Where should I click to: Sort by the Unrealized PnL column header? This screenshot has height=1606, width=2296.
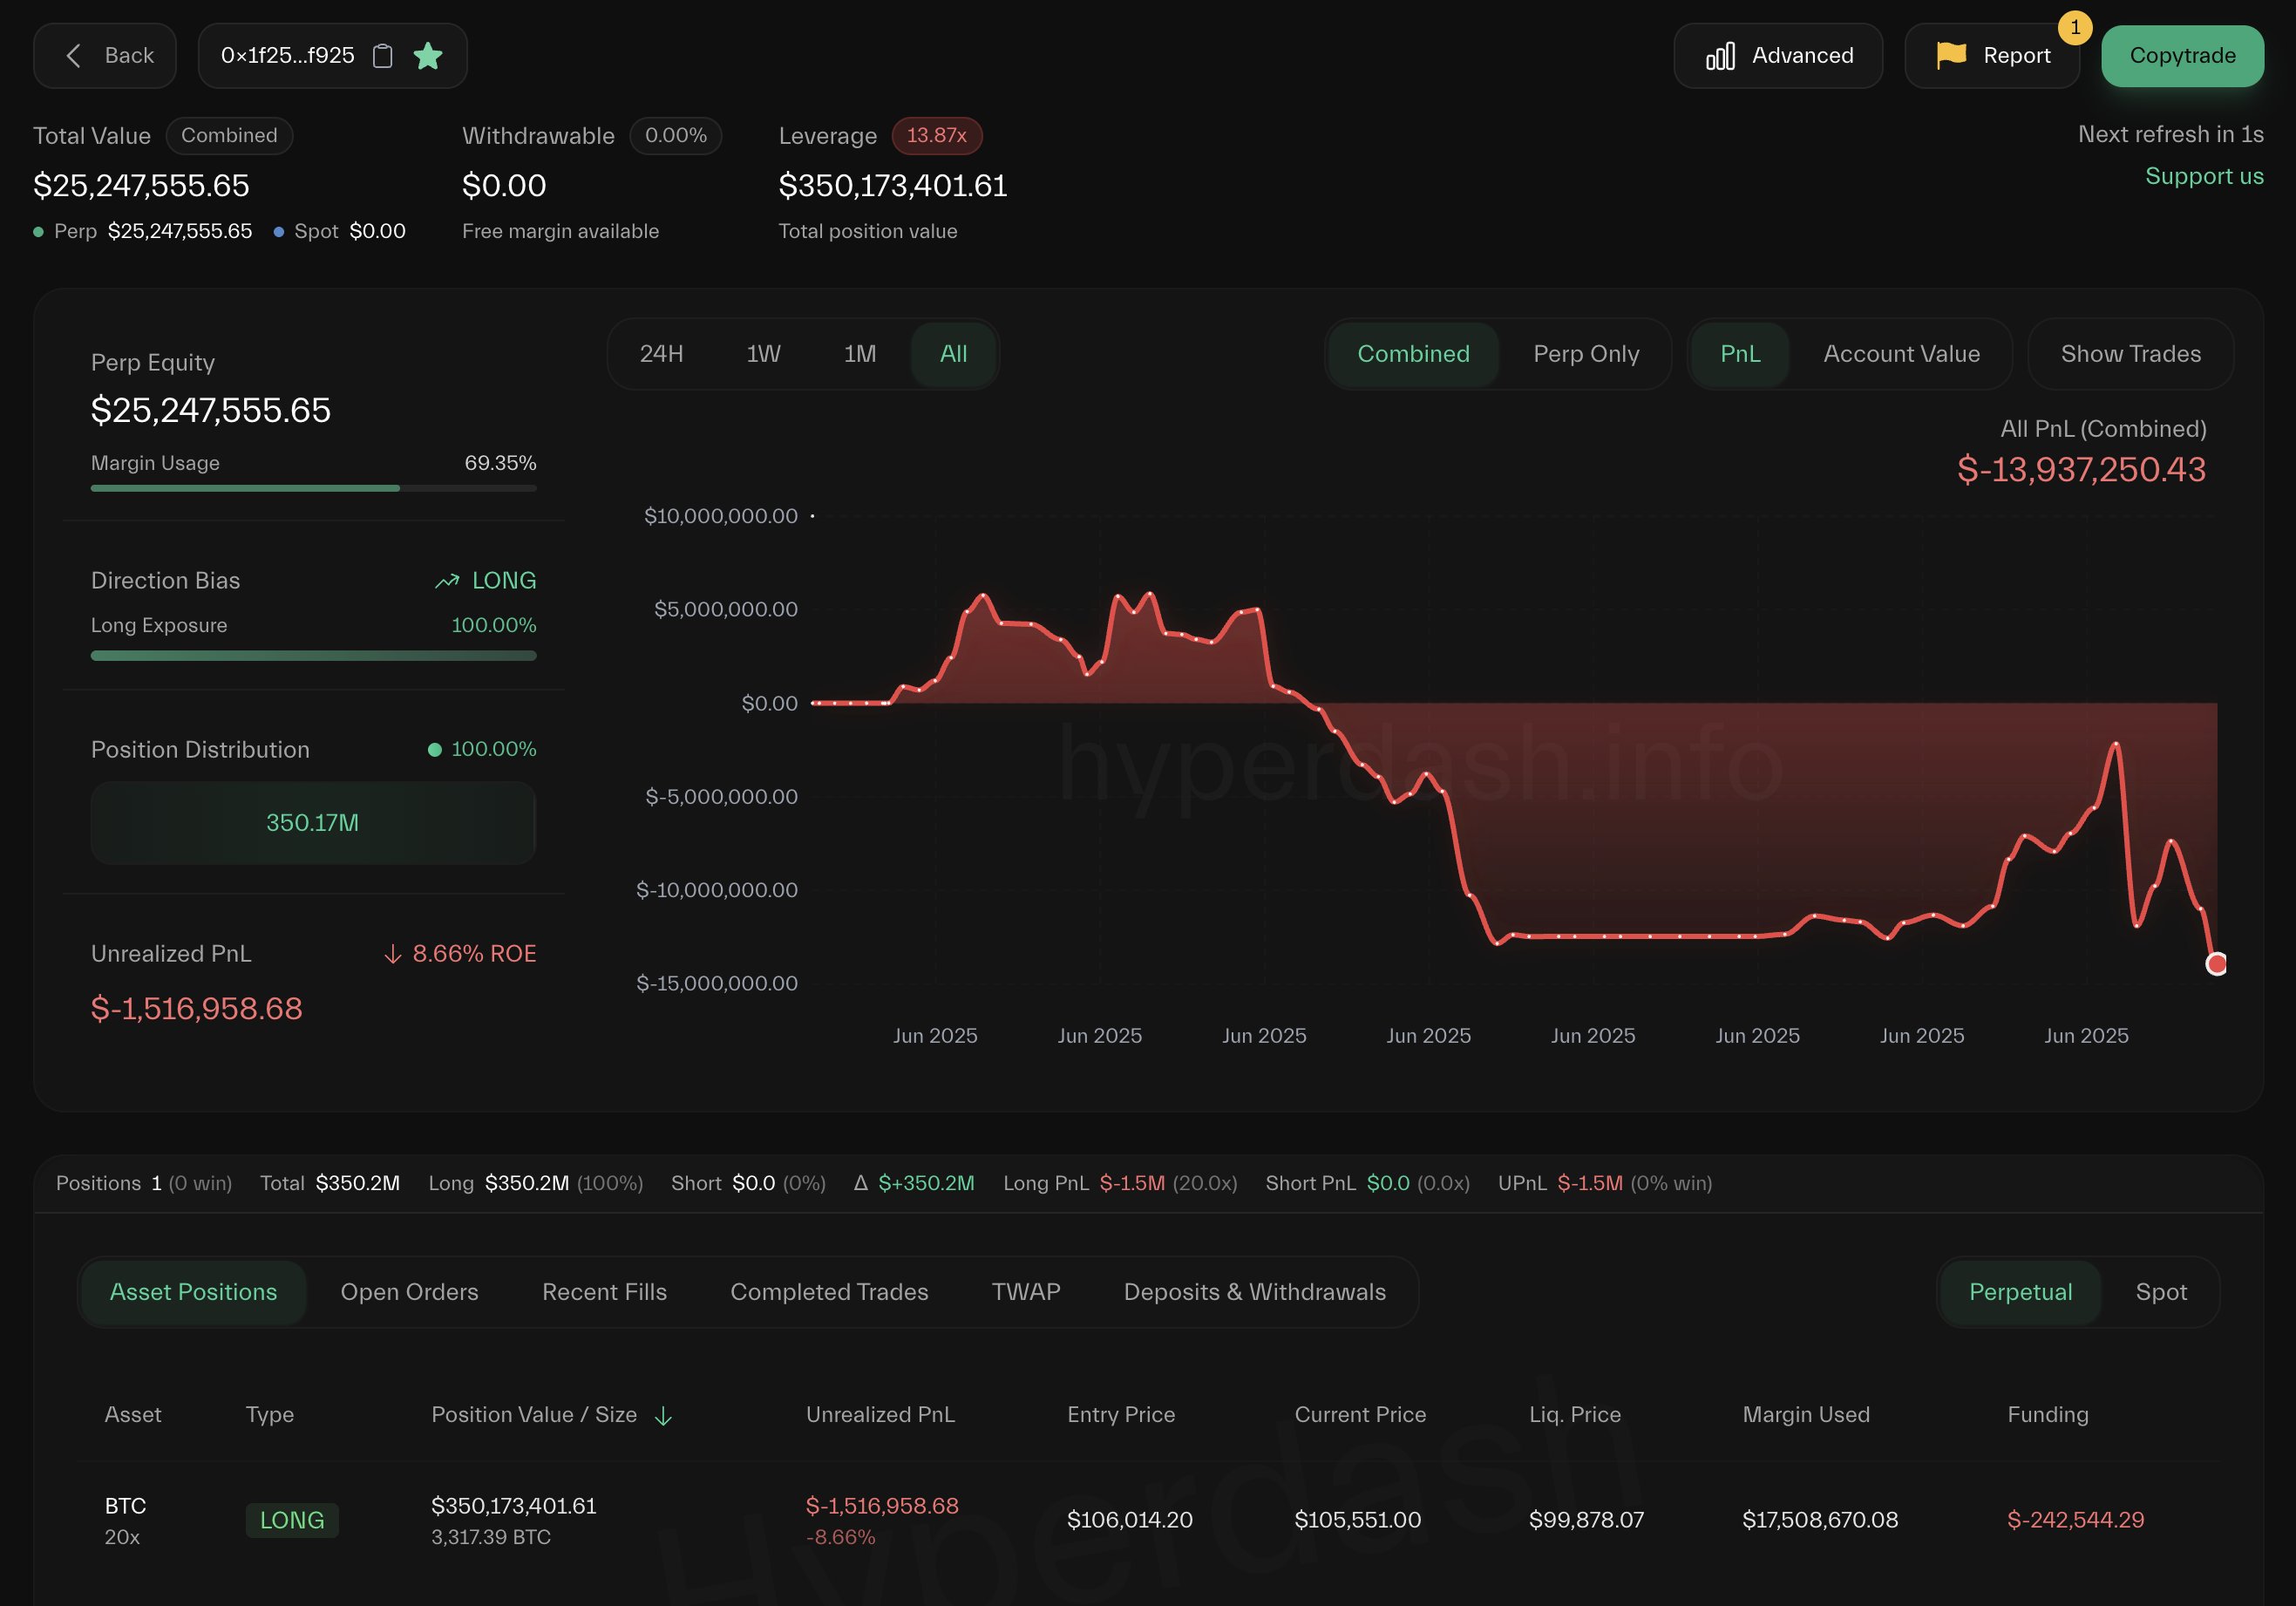tap(880, 1415)
